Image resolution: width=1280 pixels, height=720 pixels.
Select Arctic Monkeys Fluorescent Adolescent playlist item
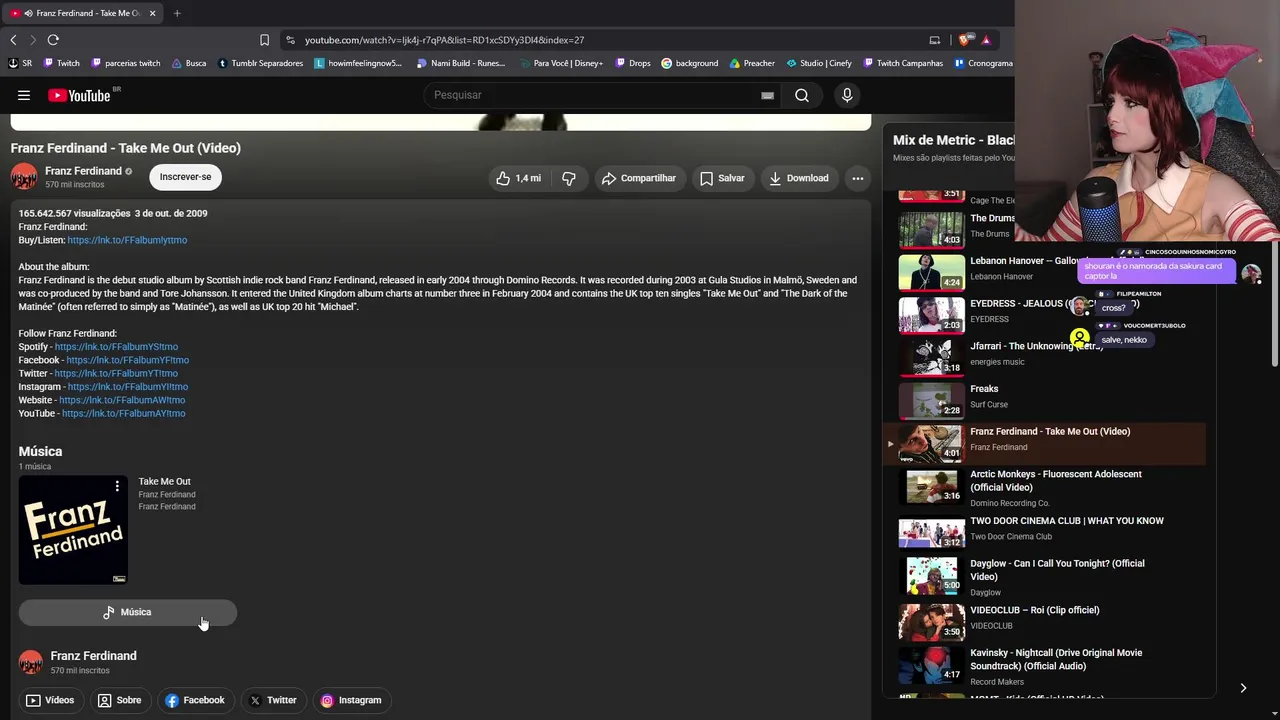tap(1045, 487)
